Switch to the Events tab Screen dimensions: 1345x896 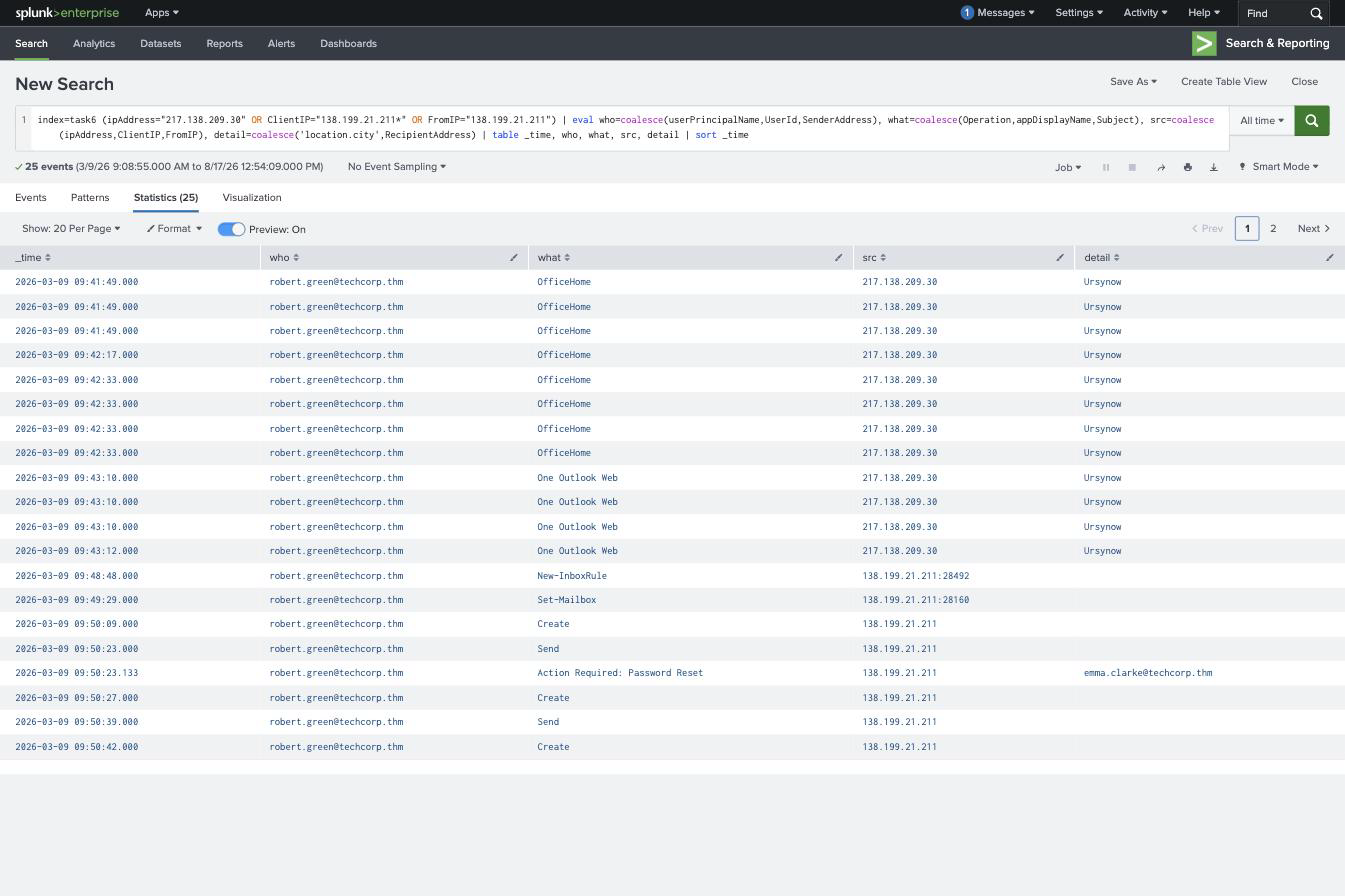(31, 198)
